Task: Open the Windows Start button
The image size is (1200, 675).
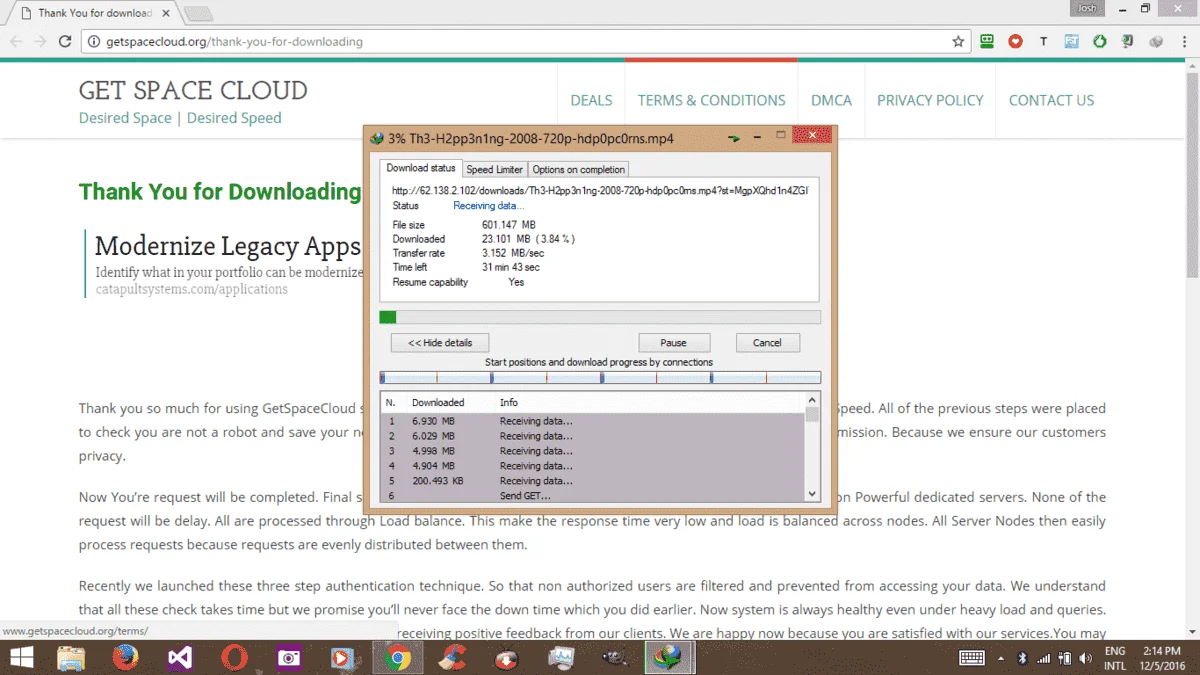Action: point(20,658)
